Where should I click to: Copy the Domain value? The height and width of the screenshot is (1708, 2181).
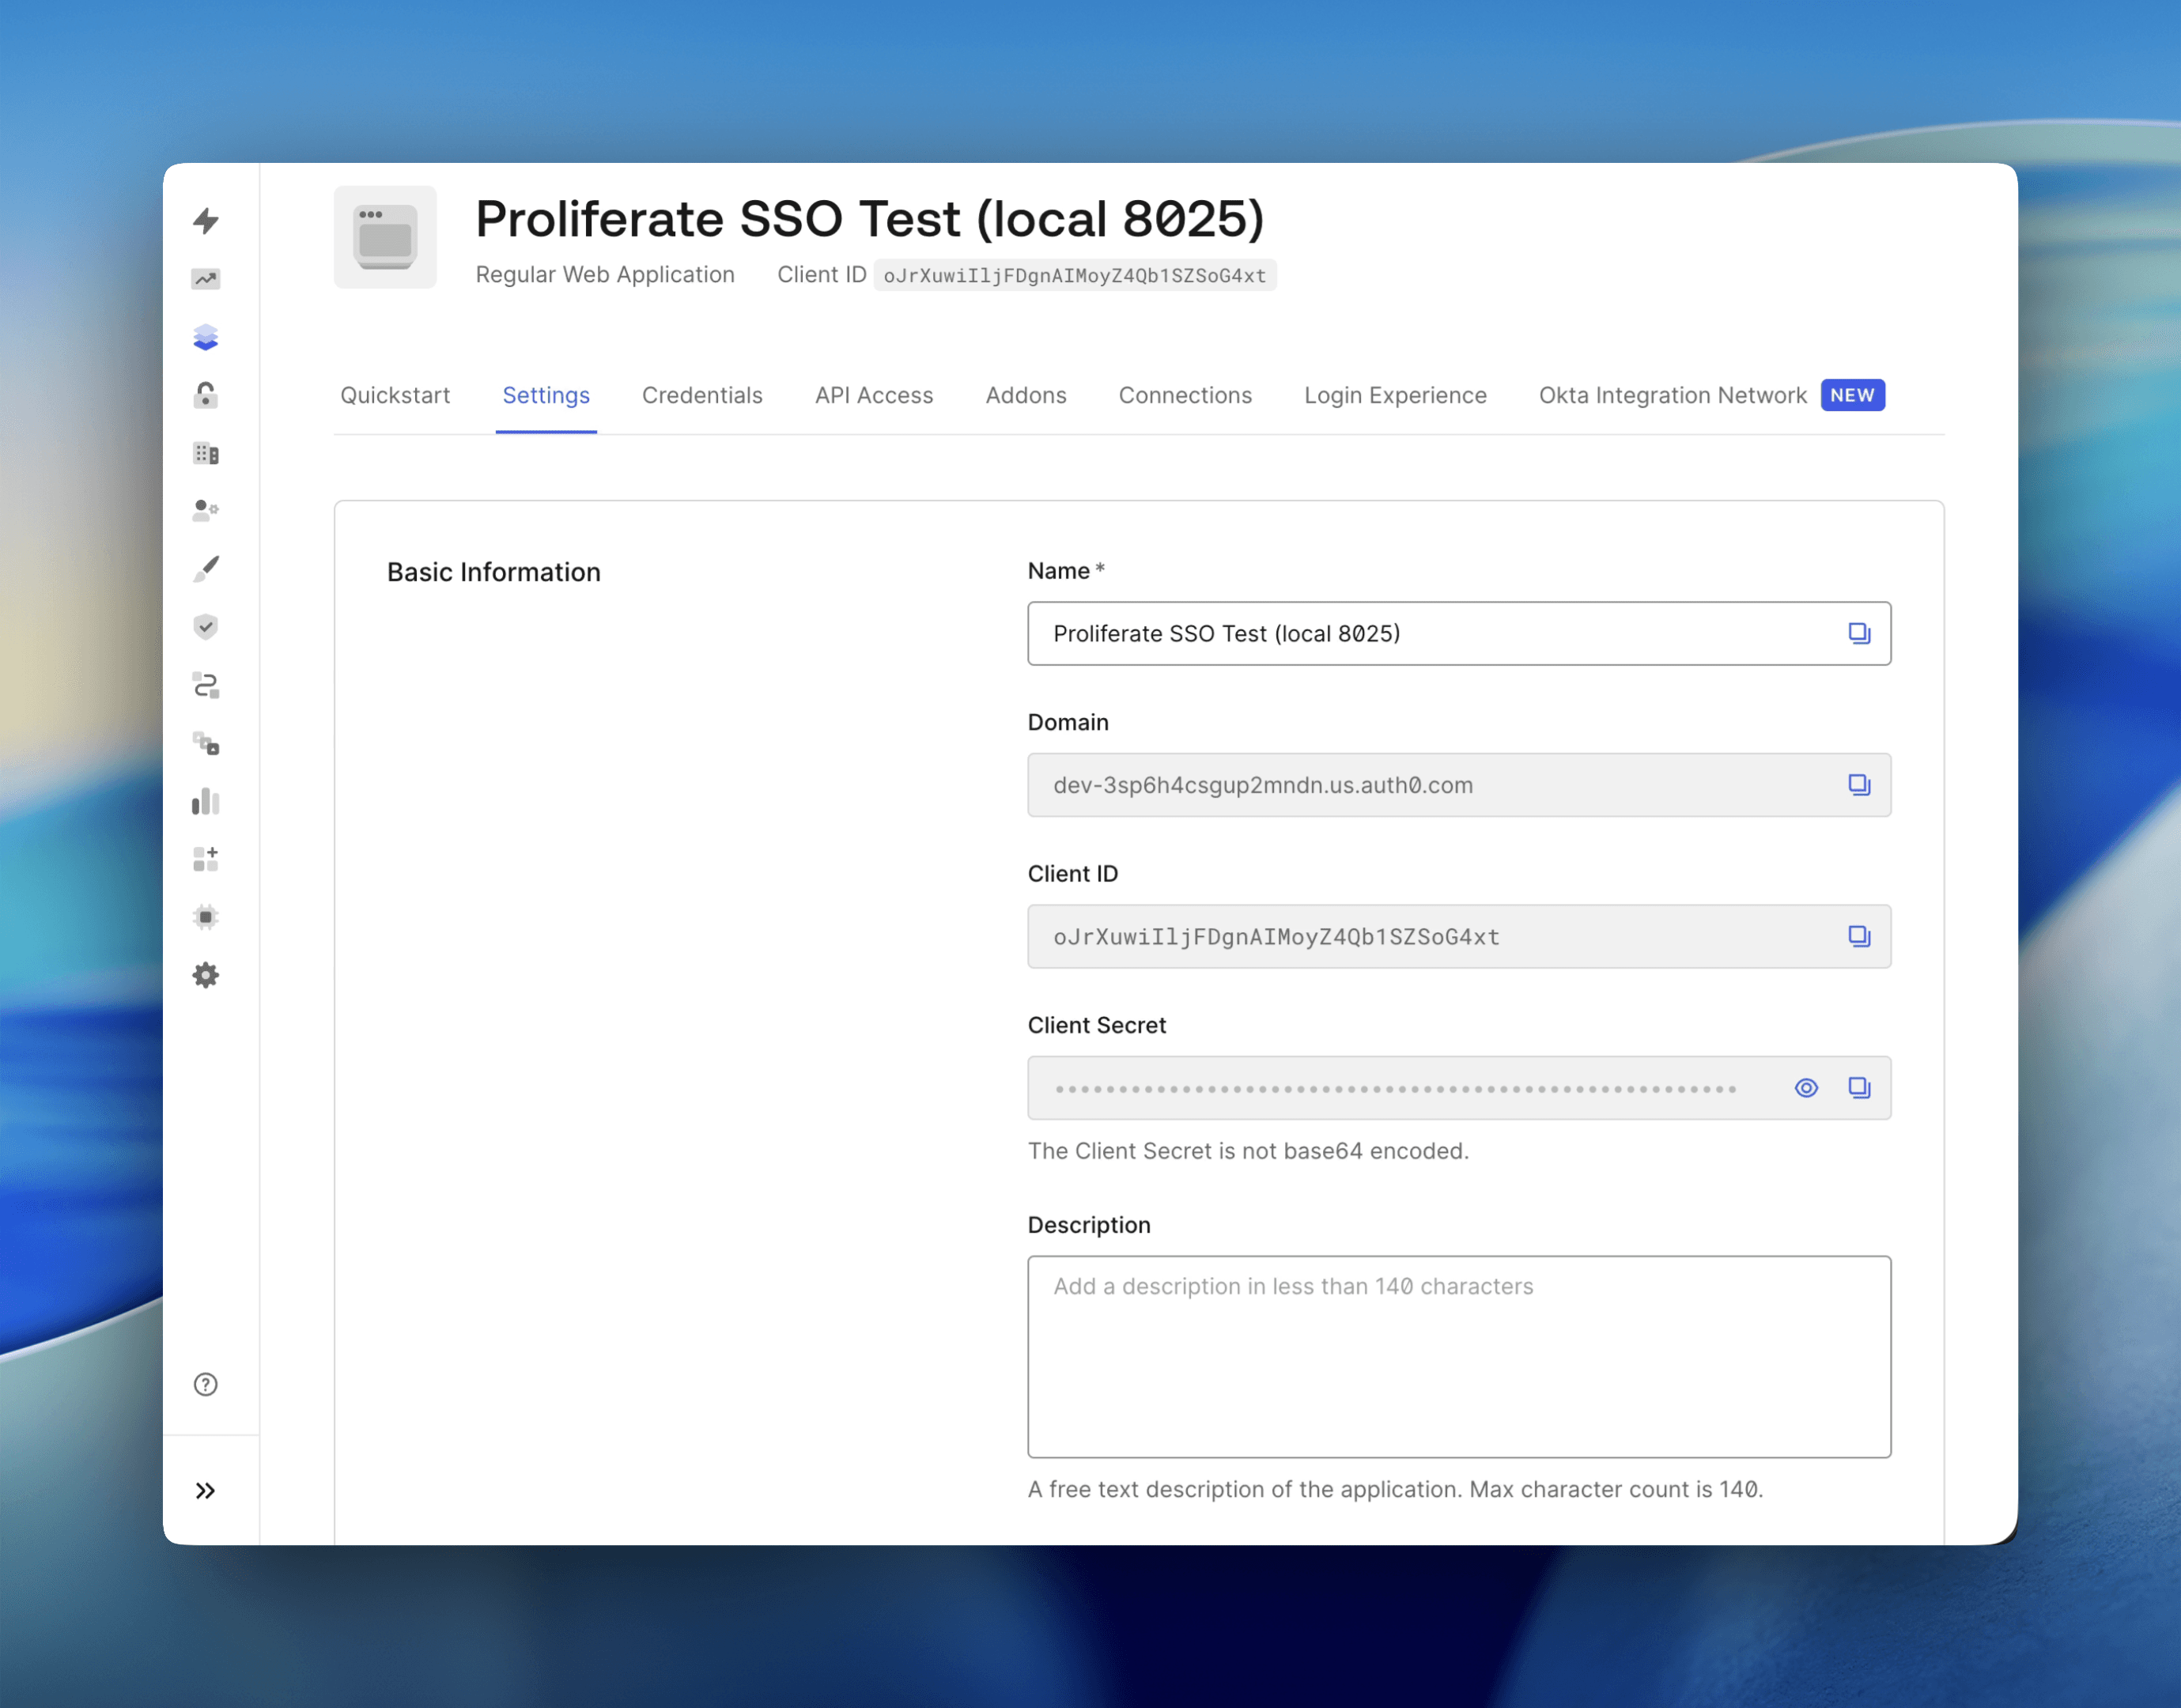coord(1859,785)
